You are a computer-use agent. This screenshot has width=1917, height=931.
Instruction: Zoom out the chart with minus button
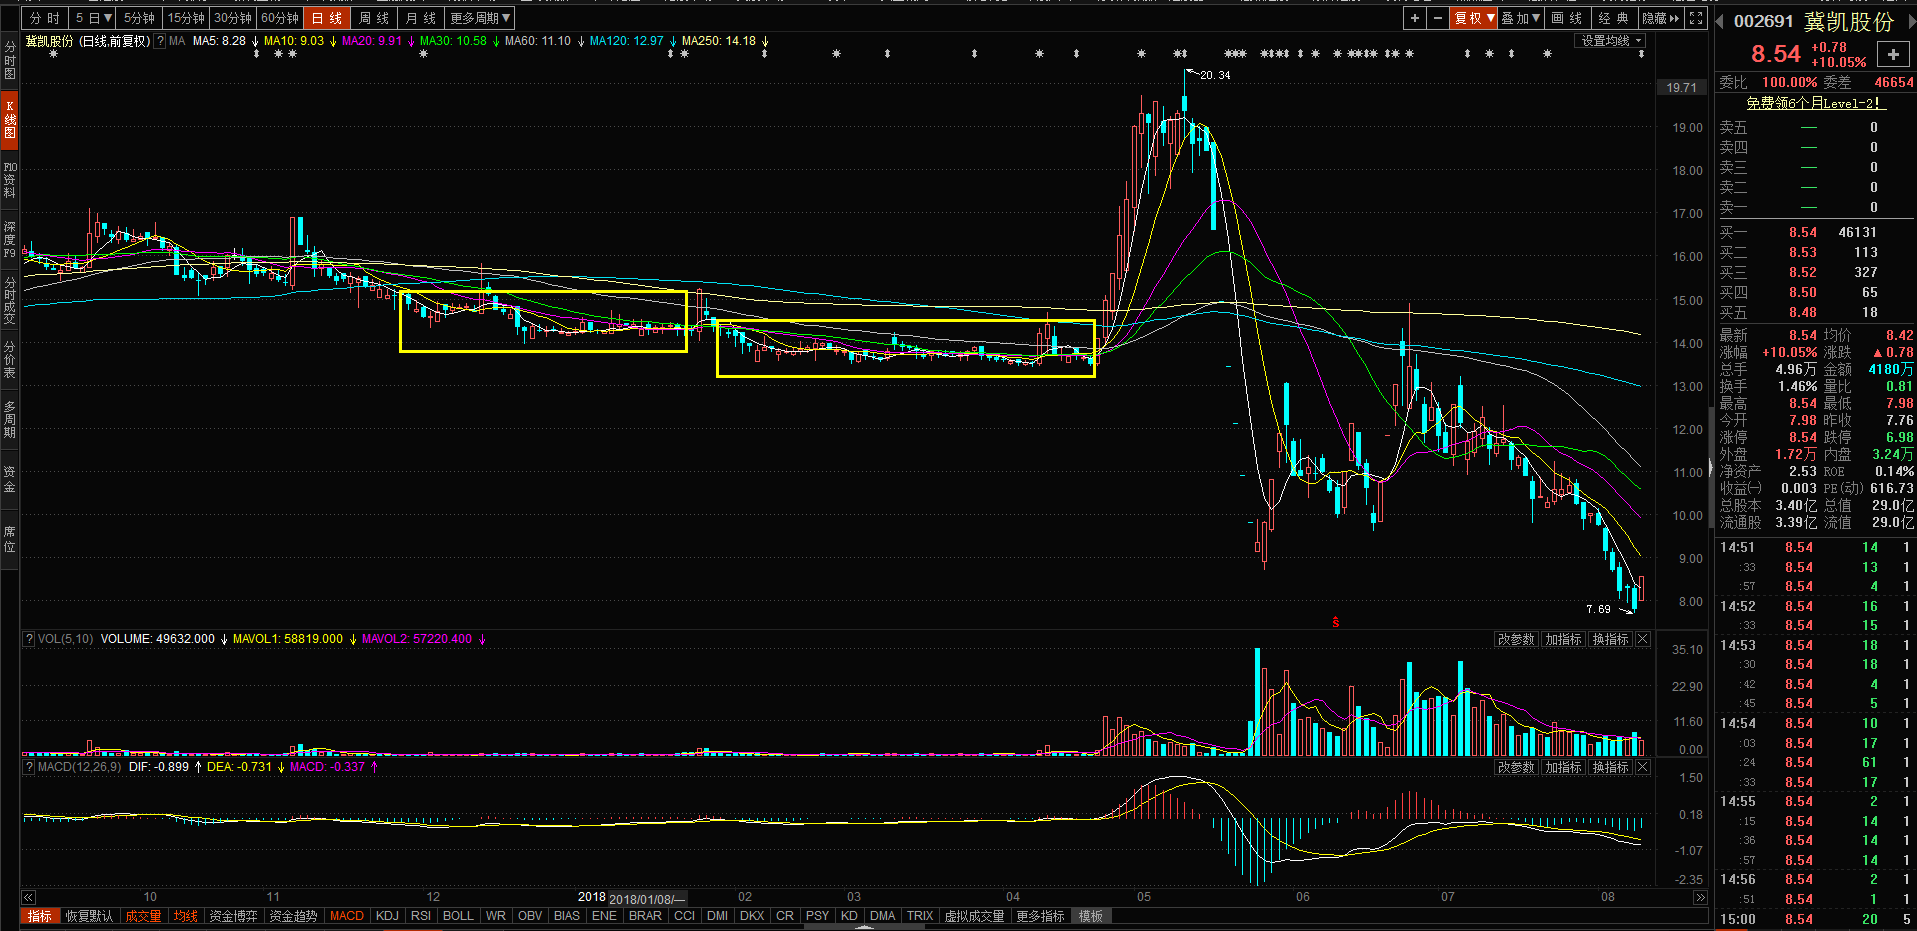click(x=1438, y=18)
